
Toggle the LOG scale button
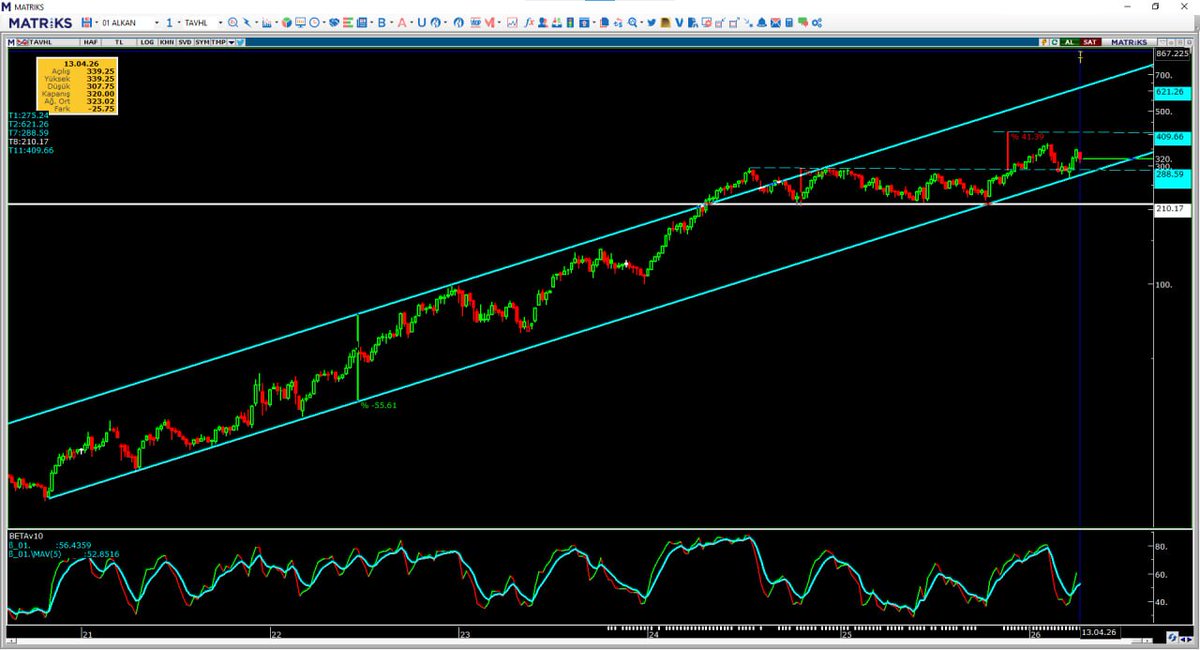tap(146, 42)
